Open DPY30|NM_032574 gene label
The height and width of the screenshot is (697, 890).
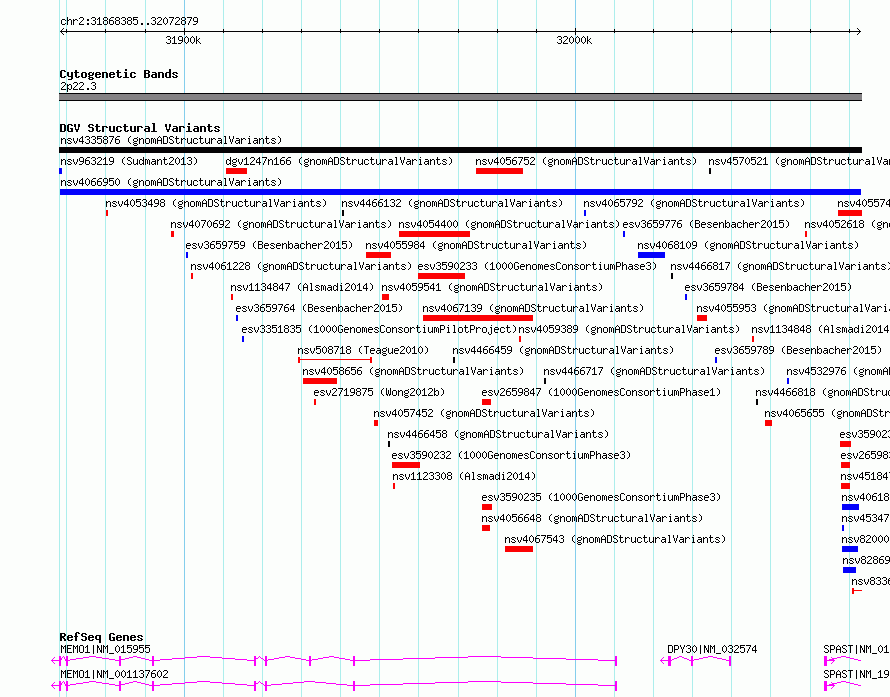[712, 649]
